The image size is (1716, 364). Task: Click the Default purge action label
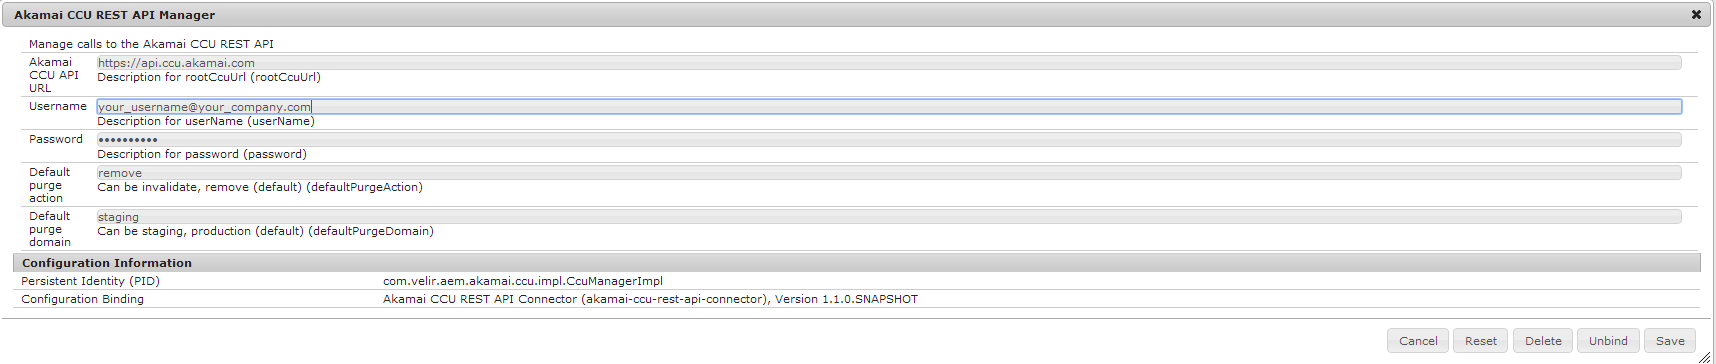[50, 185]
